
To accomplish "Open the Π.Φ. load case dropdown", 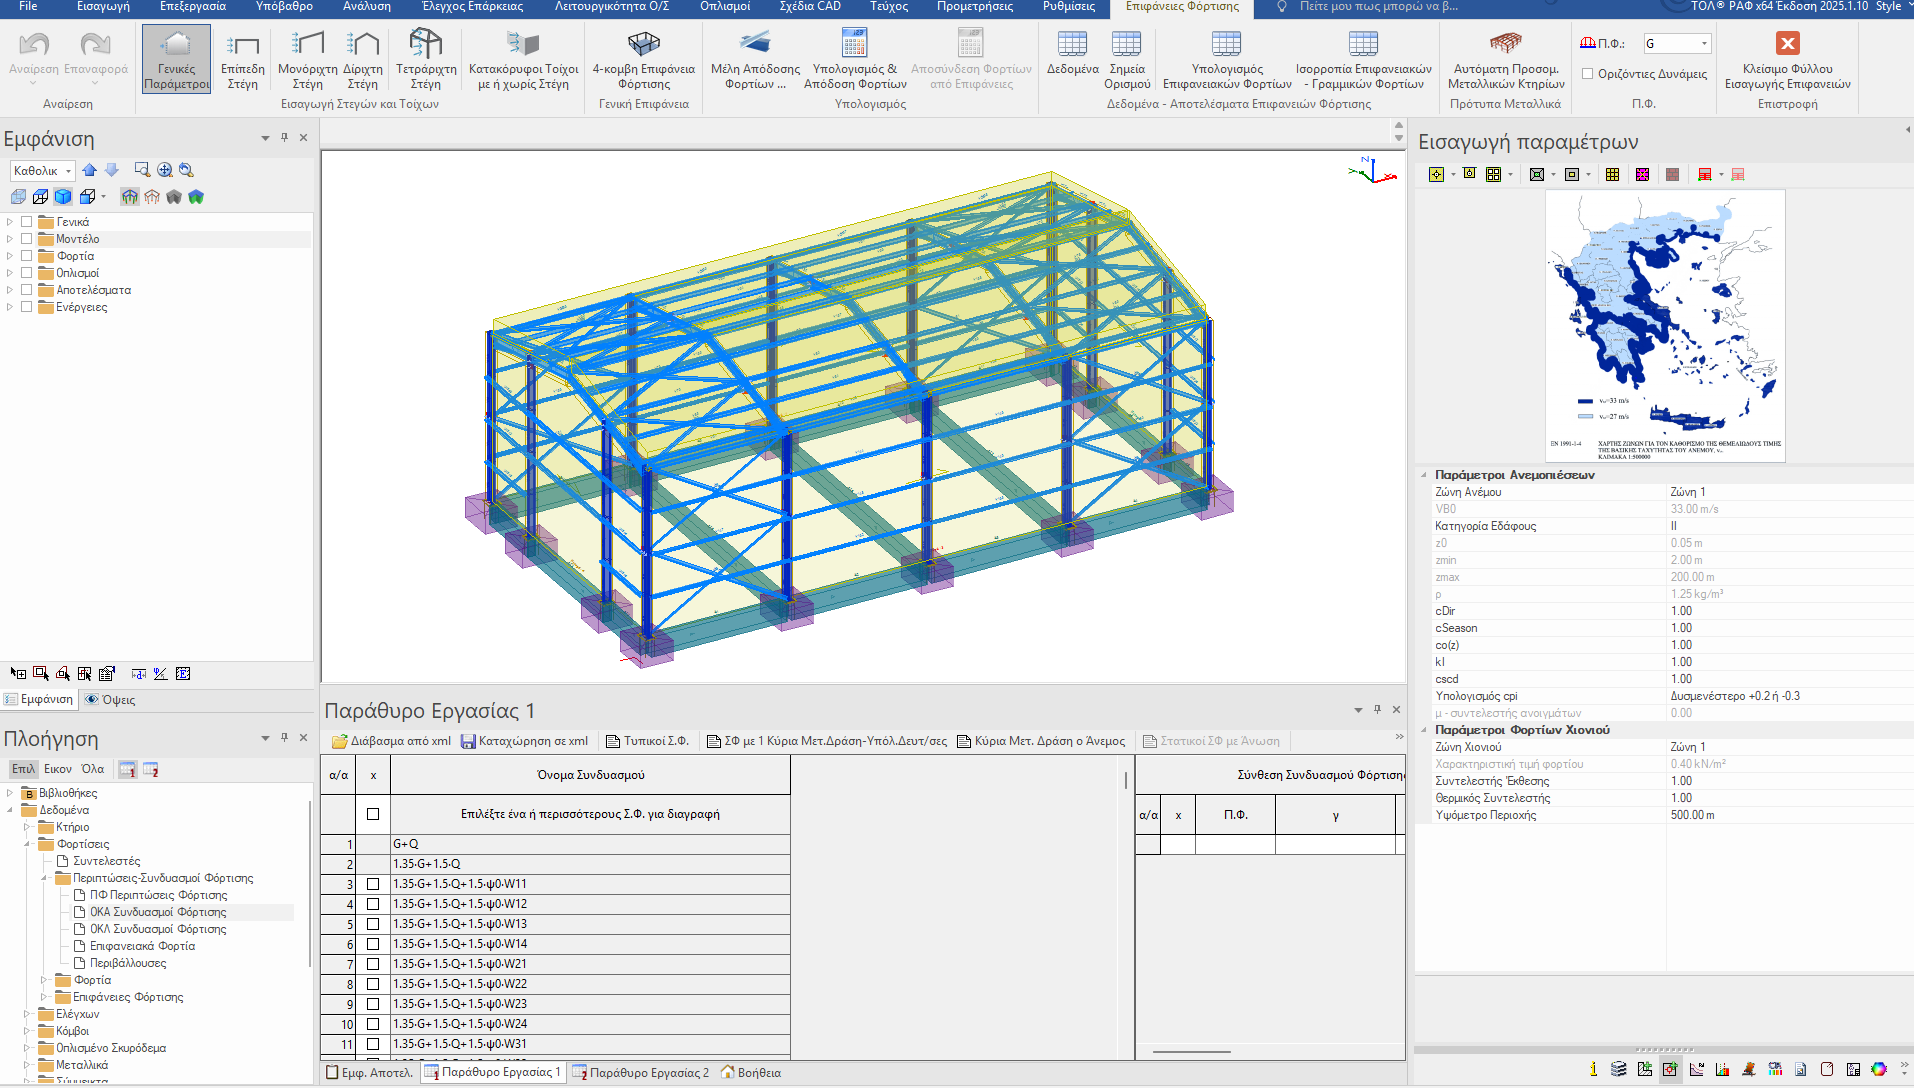I will point(1704,44).
